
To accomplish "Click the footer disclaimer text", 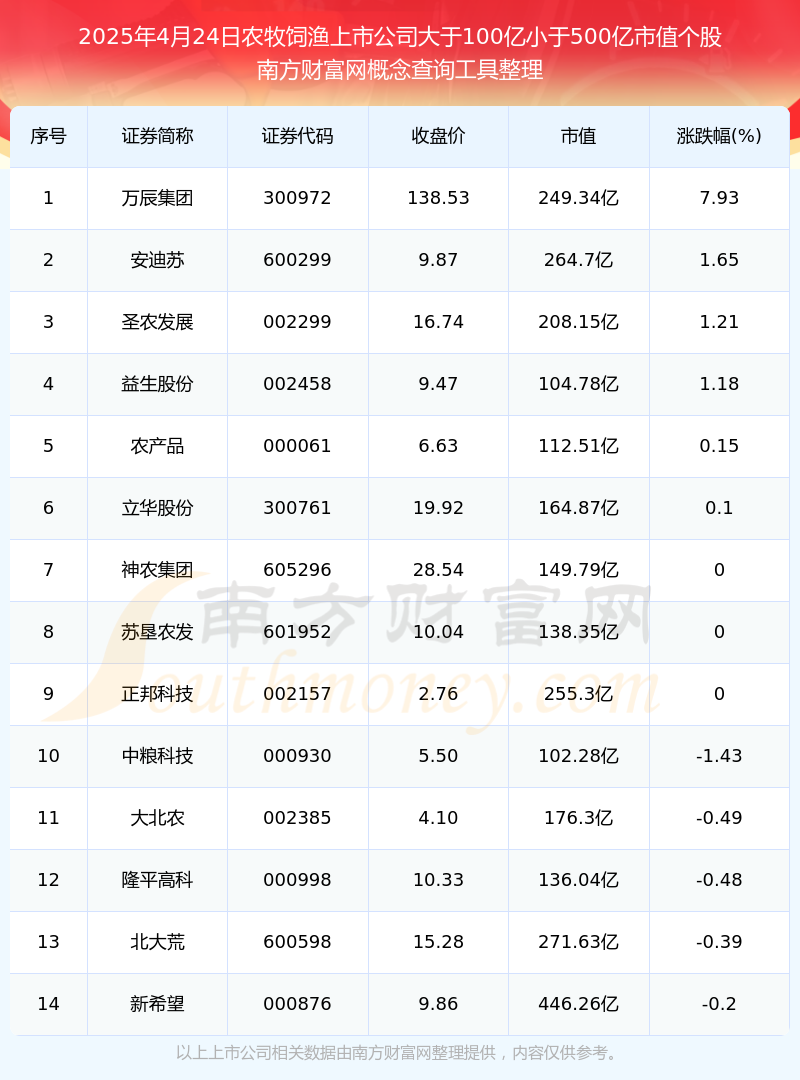I will [400, 1052].
